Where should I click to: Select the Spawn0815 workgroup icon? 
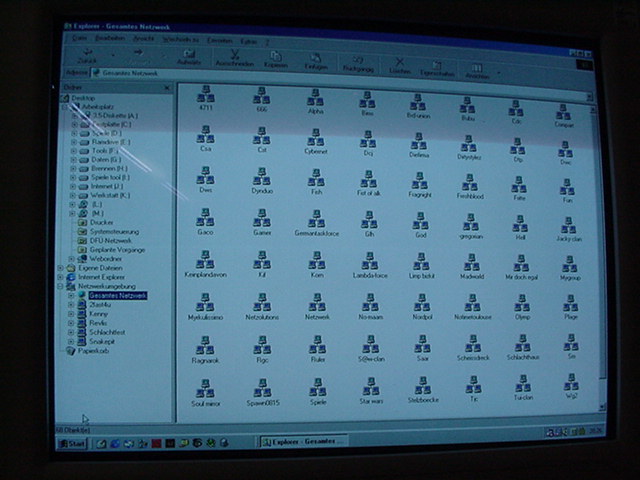point(263,392)
